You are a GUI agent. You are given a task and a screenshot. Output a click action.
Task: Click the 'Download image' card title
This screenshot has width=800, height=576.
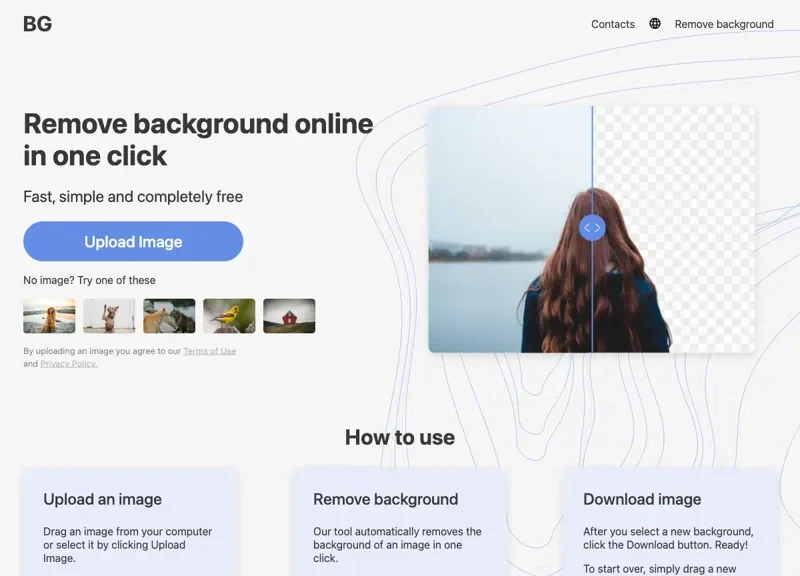(642, 499)
